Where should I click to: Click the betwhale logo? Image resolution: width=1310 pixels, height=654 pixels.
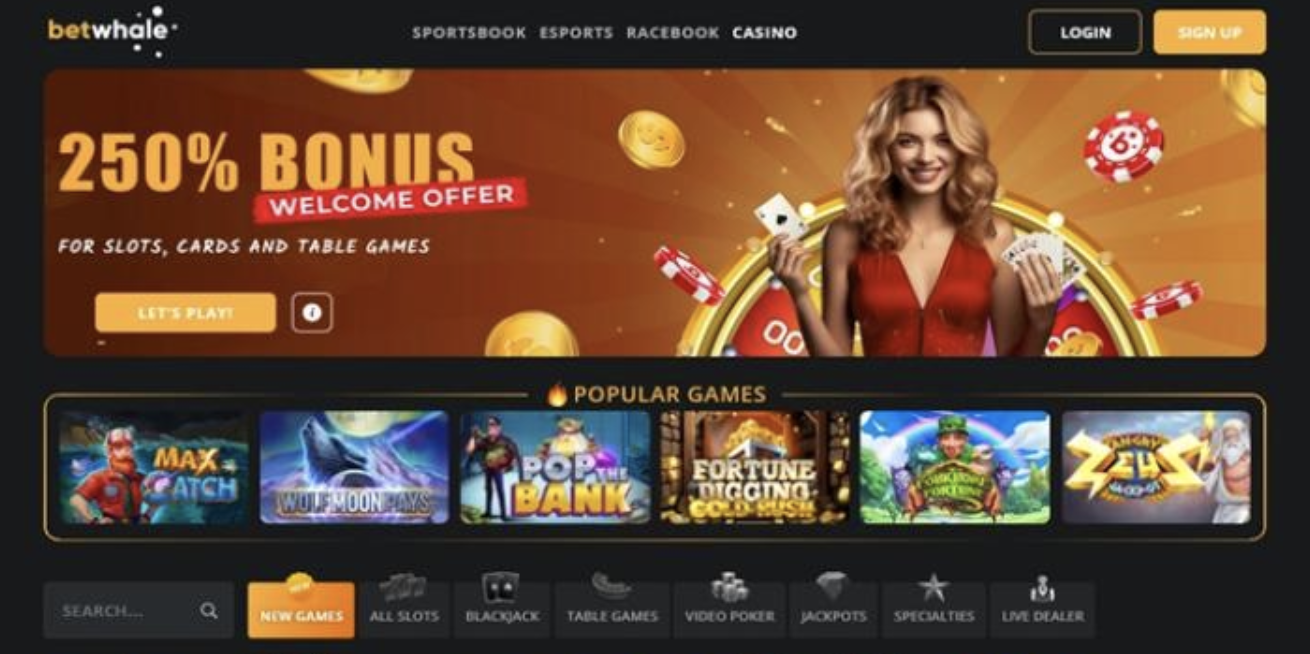[112, 30]
